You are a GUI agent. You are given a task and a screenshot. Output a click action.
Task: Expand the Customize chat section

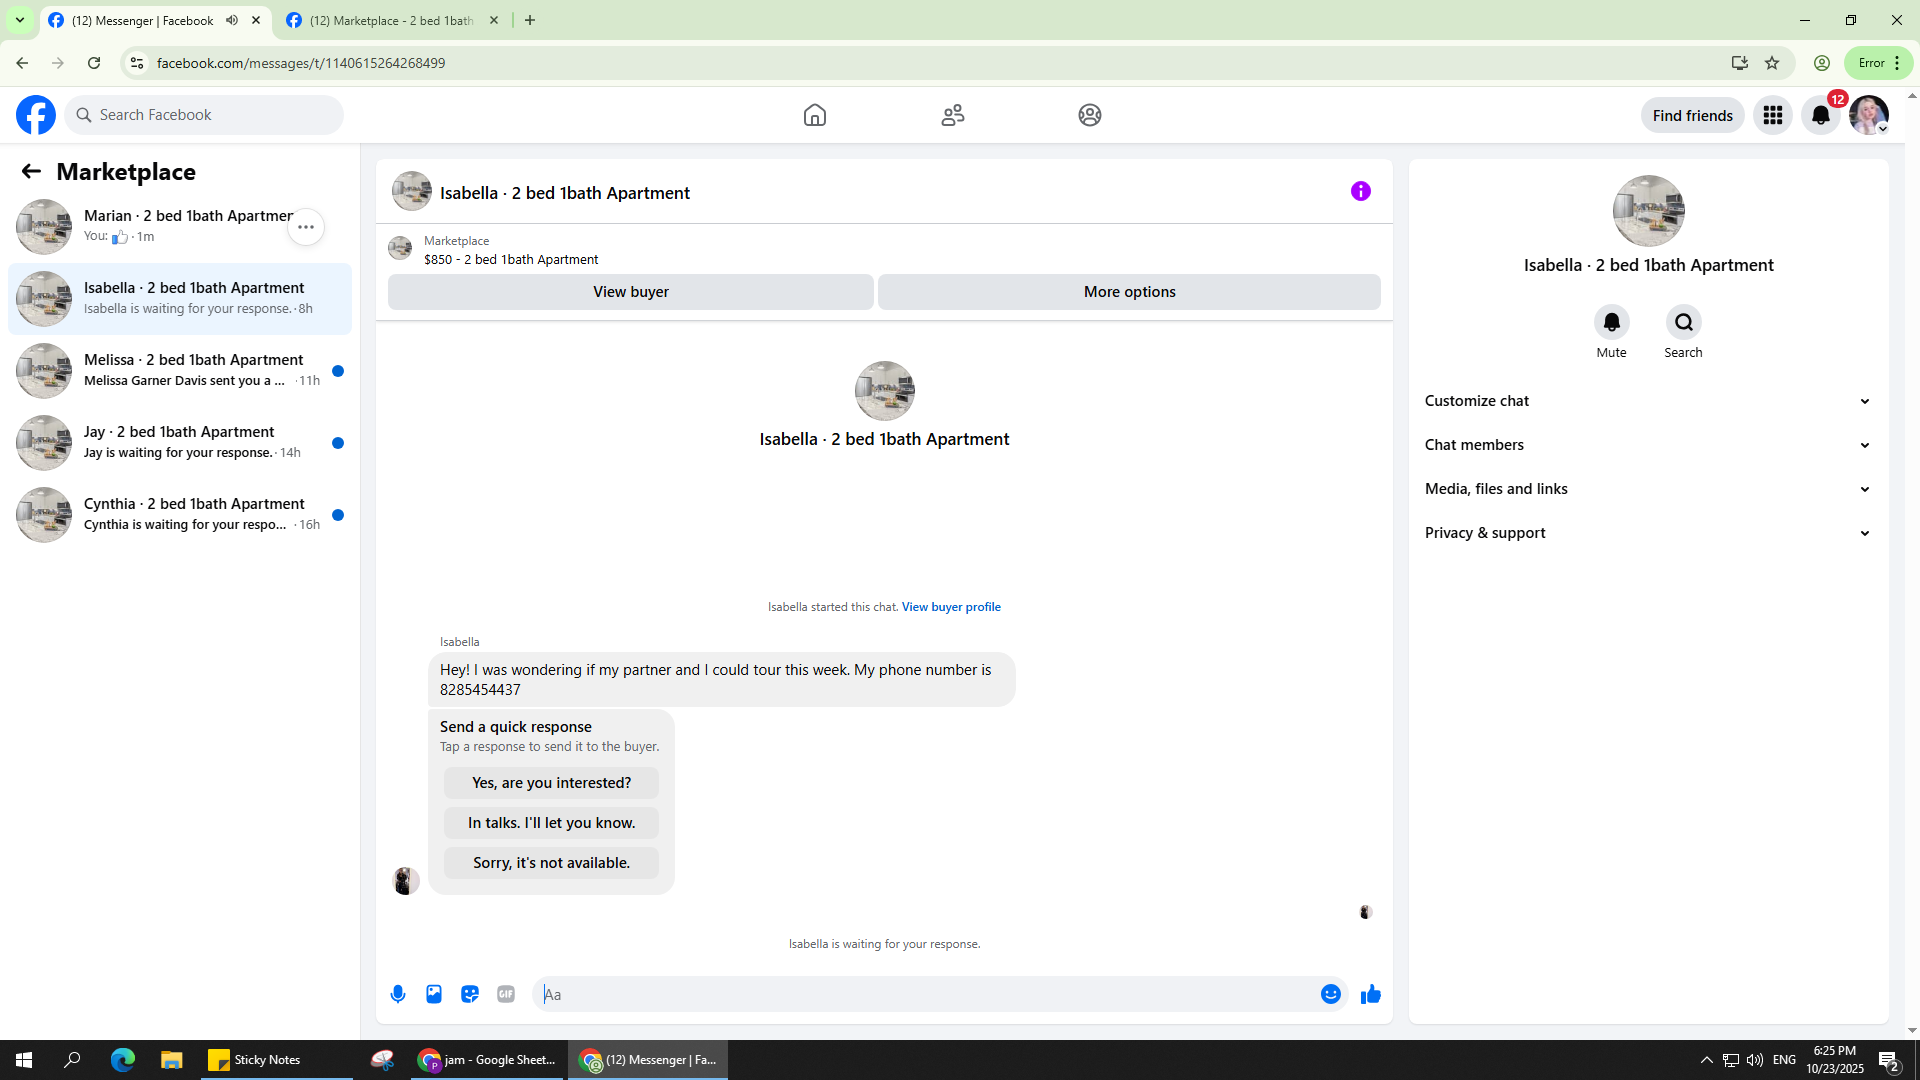(x=1647, y=401)
